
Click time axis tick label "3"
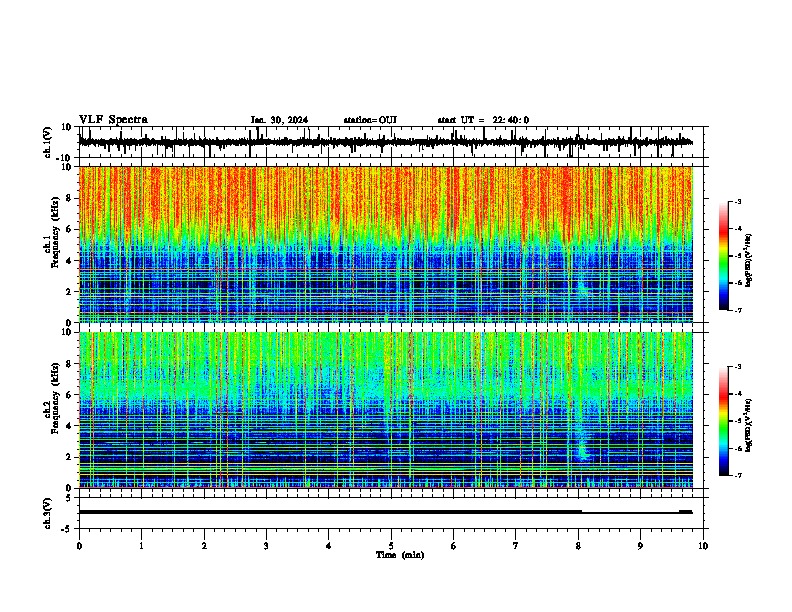pyautogui.click(x=266, y=546)
